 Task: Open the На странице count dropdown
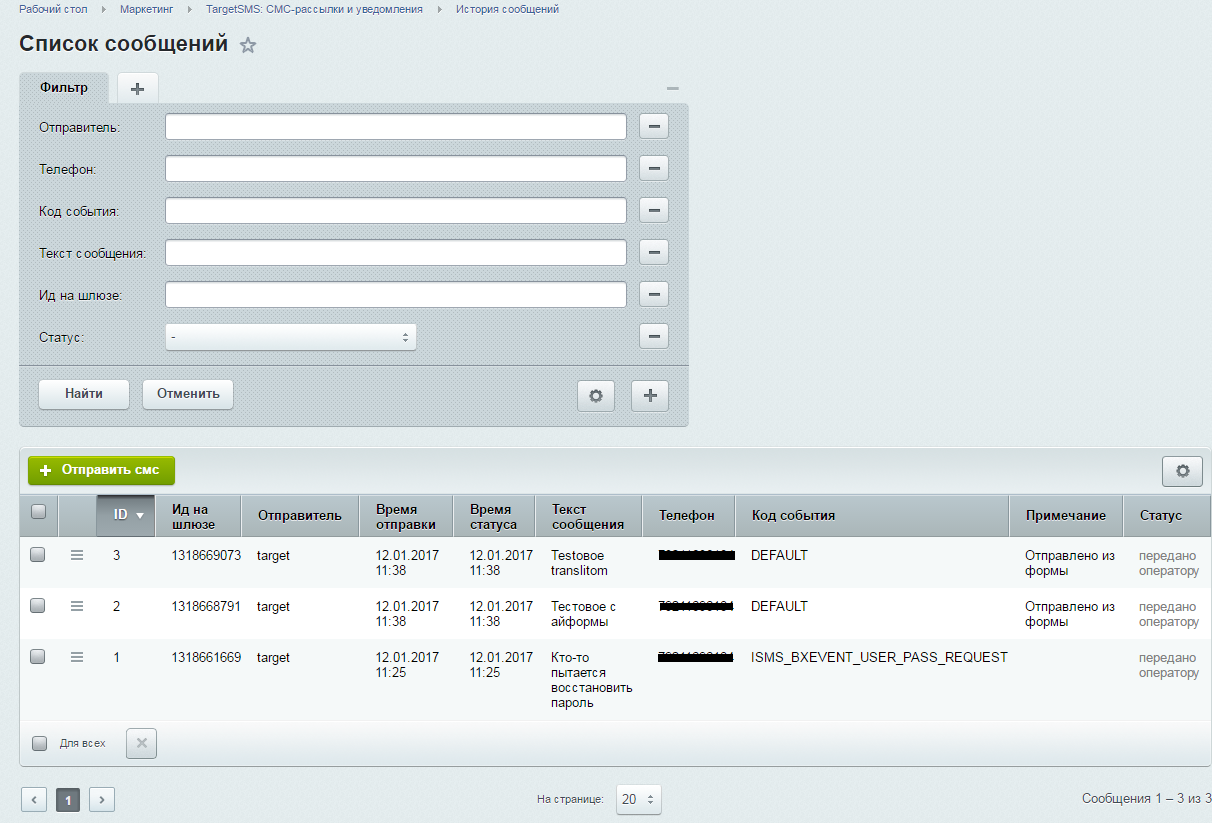coord(638,800)
